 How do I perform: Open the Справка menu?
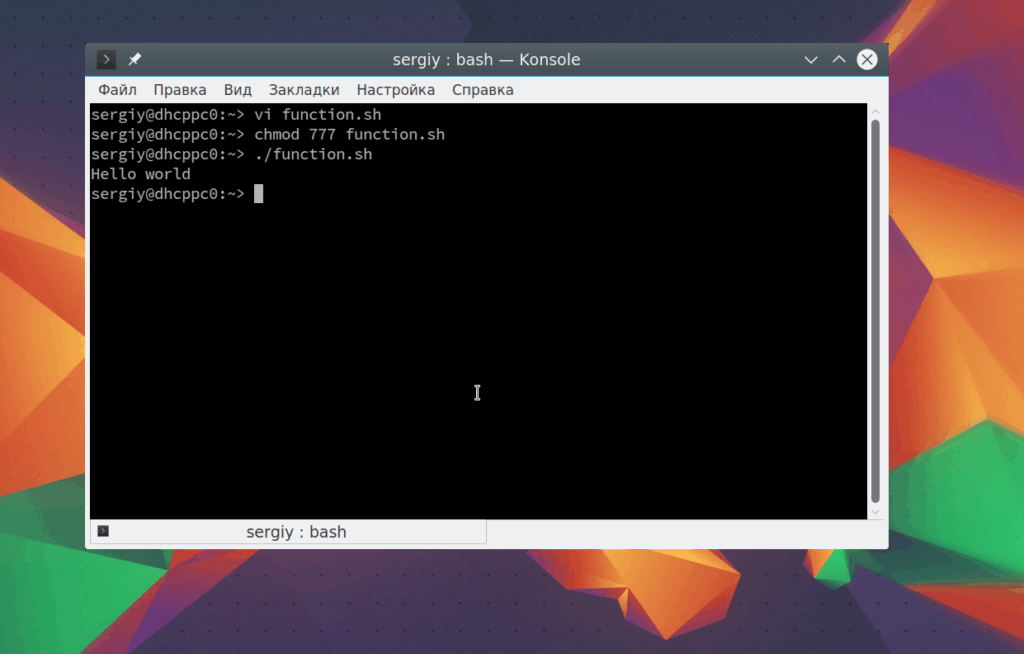pos(483,90)
